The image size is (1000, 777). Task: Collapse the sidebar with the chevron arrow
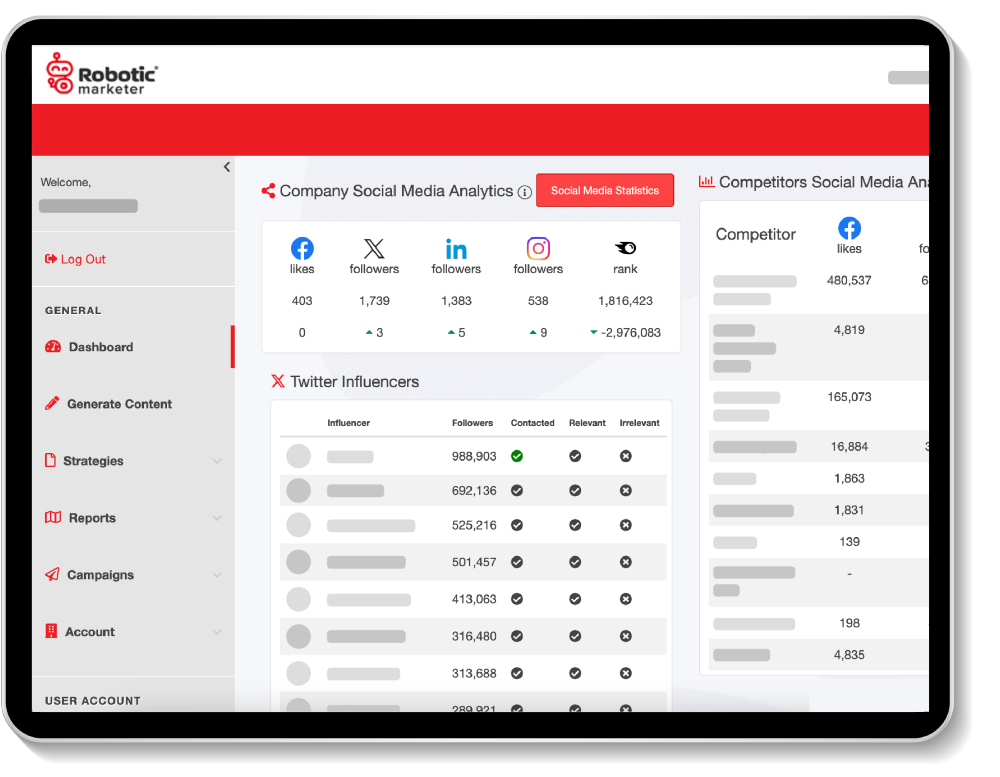click(x=226, y=167)
